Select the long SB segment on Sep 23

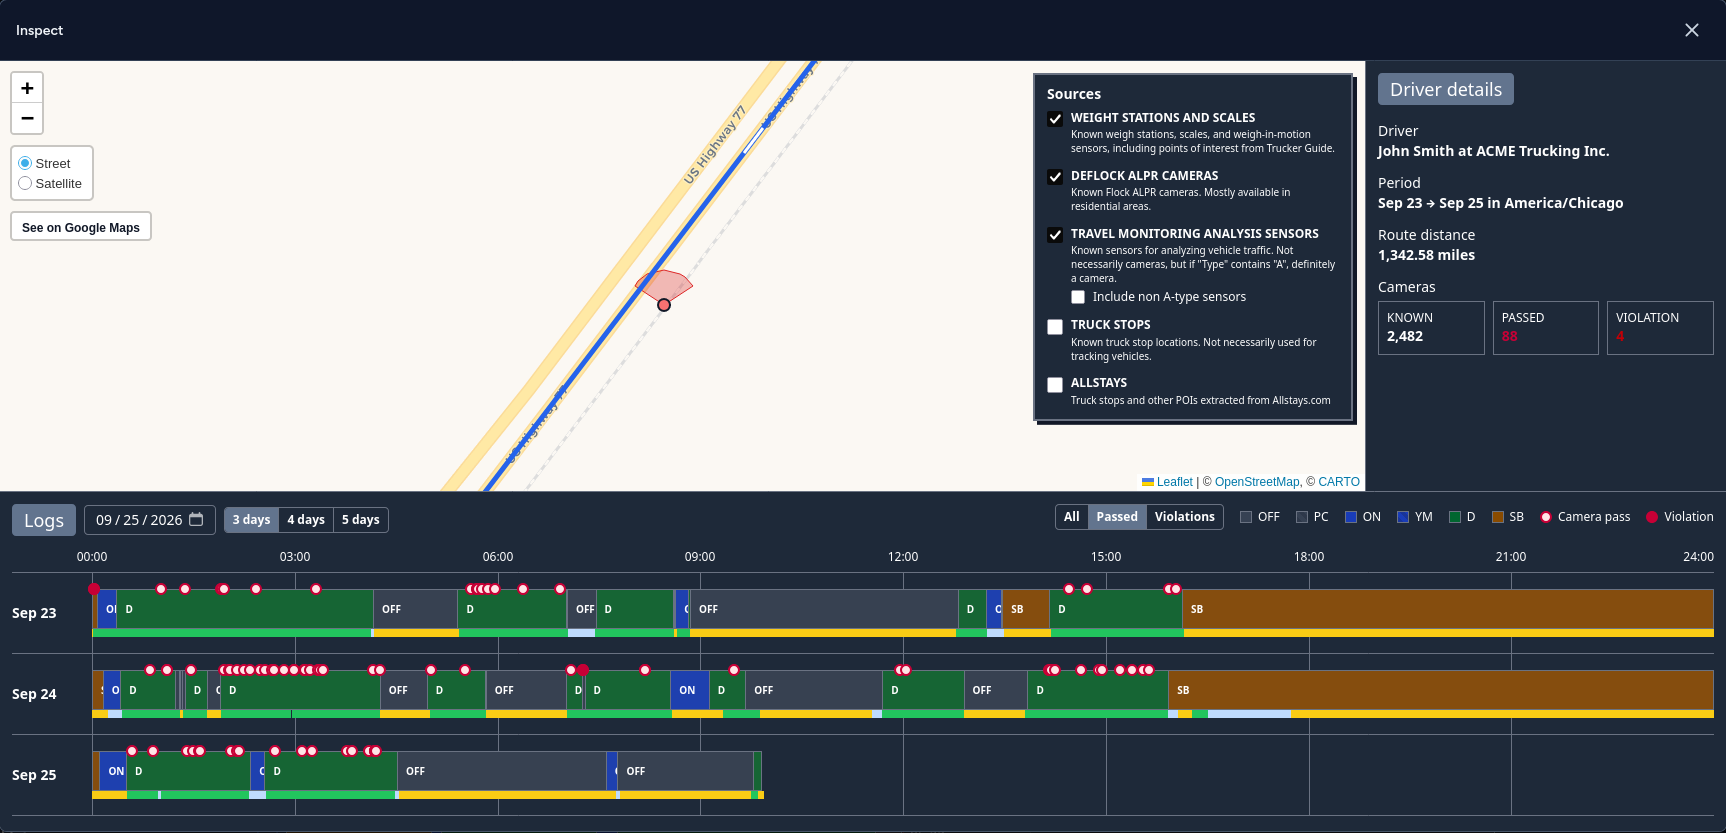tap(1448, 609)
